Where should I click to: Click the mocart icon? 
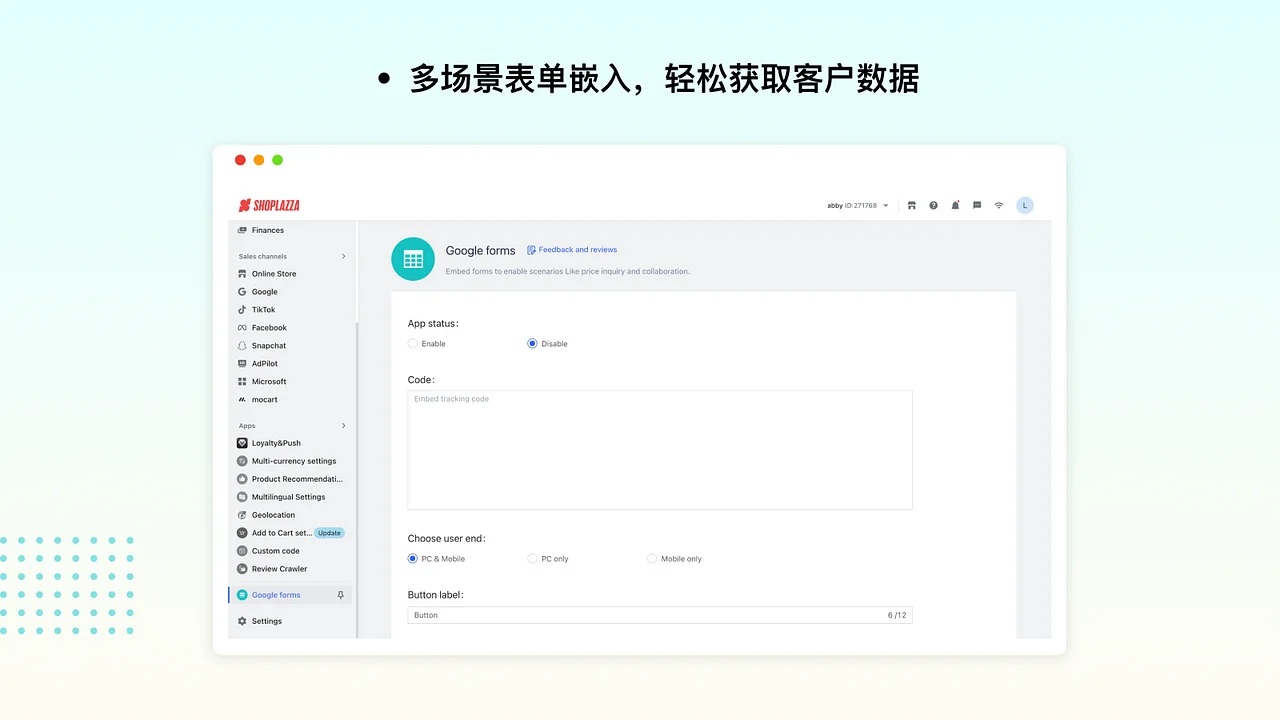coord(242,400)
